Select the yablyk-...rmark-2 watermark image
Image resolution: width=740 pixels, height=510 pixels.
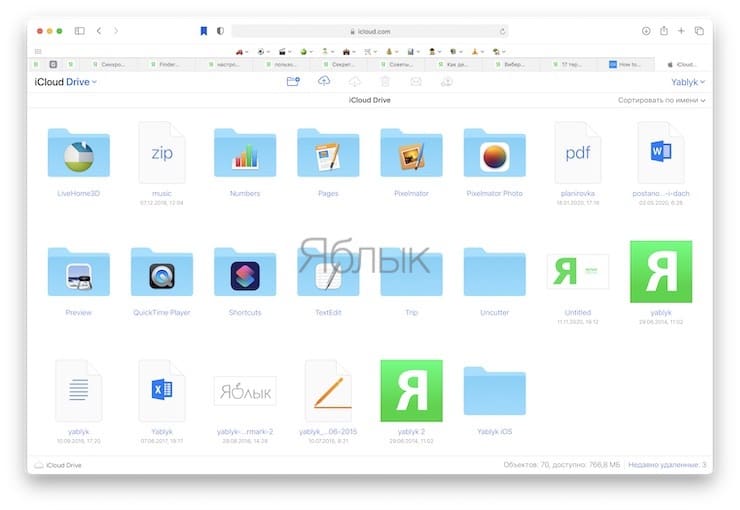(x=245, y=391)
